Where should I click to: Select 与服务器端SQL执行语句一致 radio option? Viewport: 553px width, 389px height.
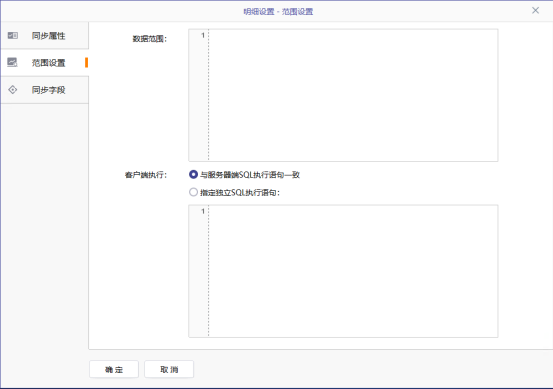coord(193,174)
